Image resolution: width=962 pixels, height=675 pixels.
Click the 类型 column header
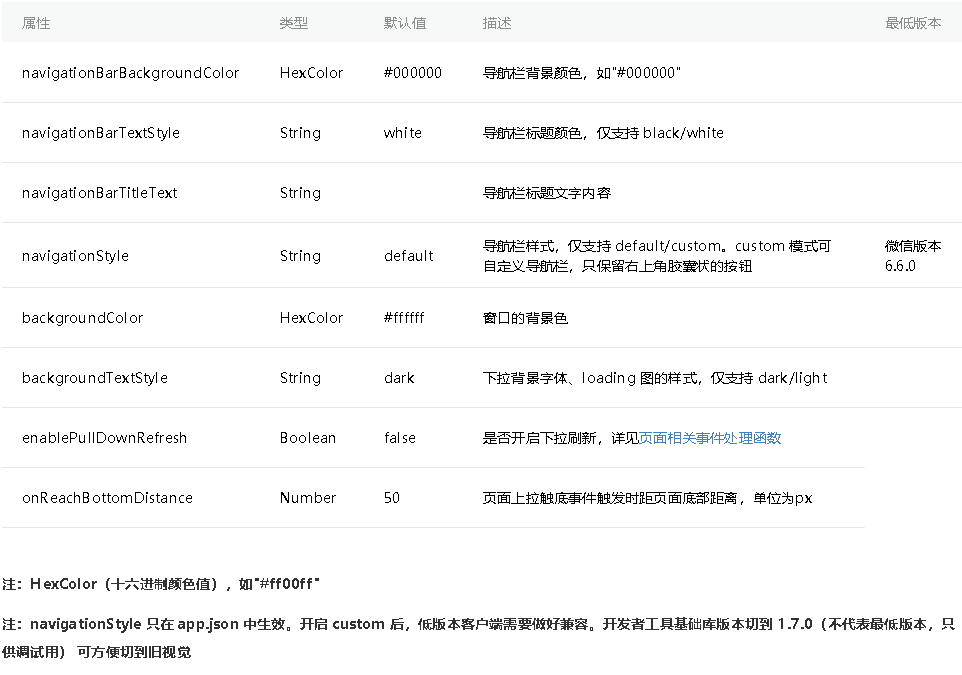click(x=294, y=23)
